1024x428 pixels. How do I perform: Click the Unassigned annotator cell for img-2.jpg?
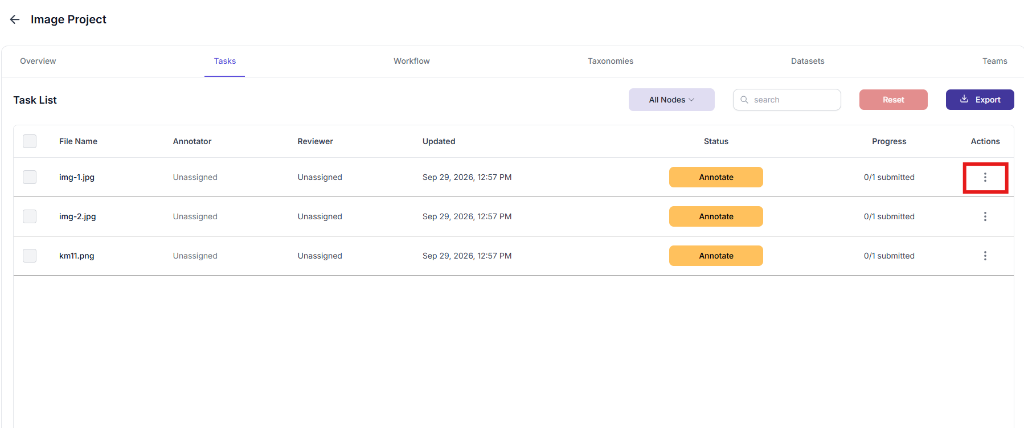[x=195, y=216]
